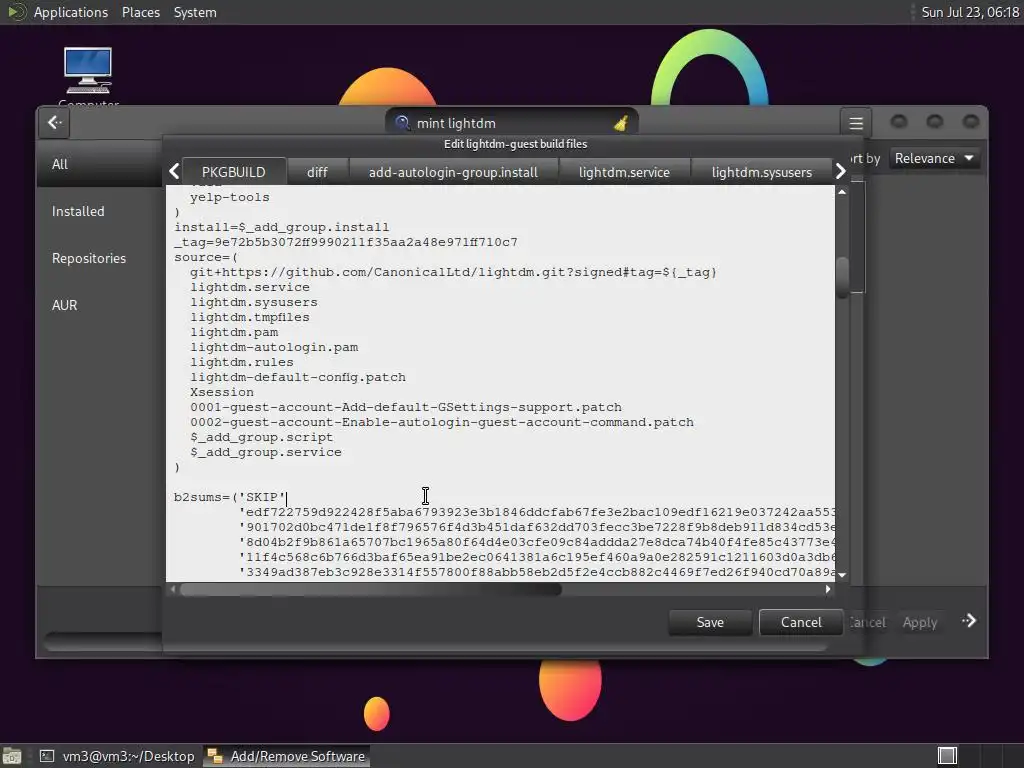The height and width of the screenshot is (768, 1024).
Task: Click the line 'lightdm.tmpfiles'
Action: (x=249, y=317)
